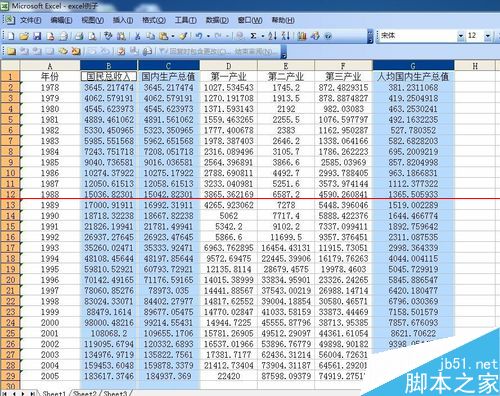Viewport: 500px width, 396px height.
Task: Open the font name 宋体 dropdown
Action: (461, 36)
